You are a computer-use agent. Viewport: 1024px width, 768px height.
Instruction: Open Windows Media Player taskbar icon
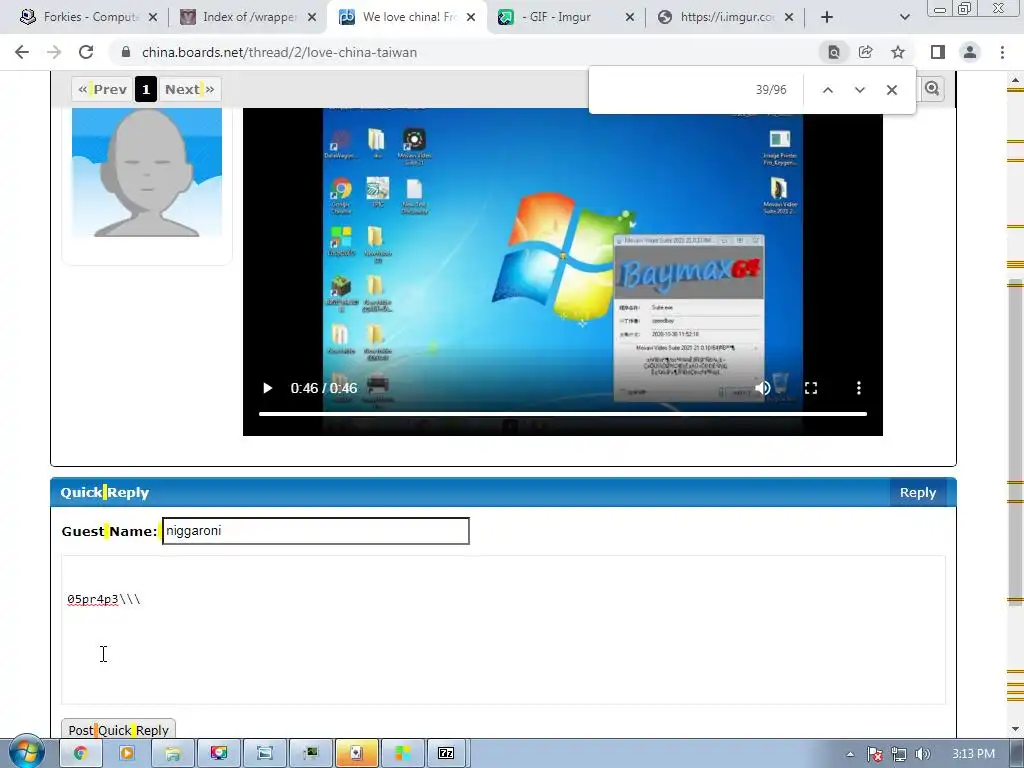click(x=127, y=754)
